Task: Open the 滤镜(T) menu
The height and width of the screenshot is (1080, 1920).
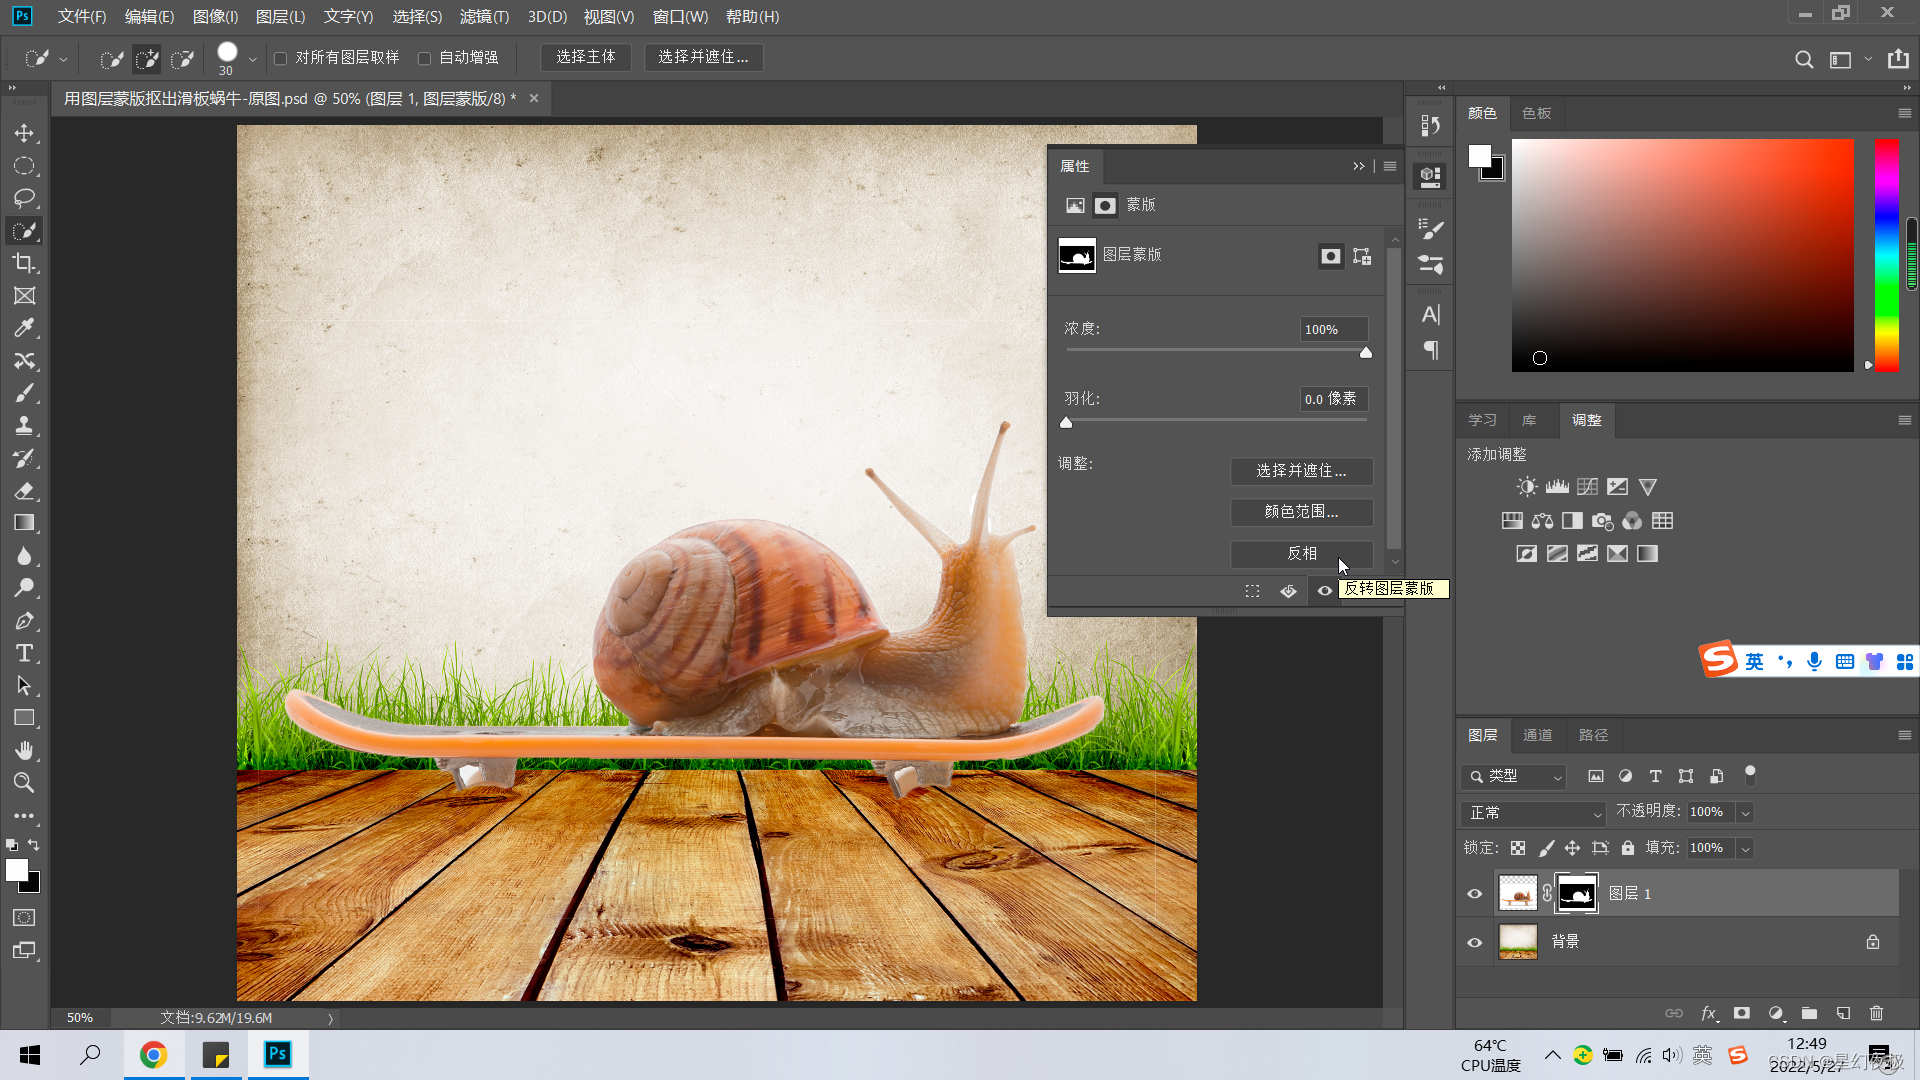Action: point(484,16)
